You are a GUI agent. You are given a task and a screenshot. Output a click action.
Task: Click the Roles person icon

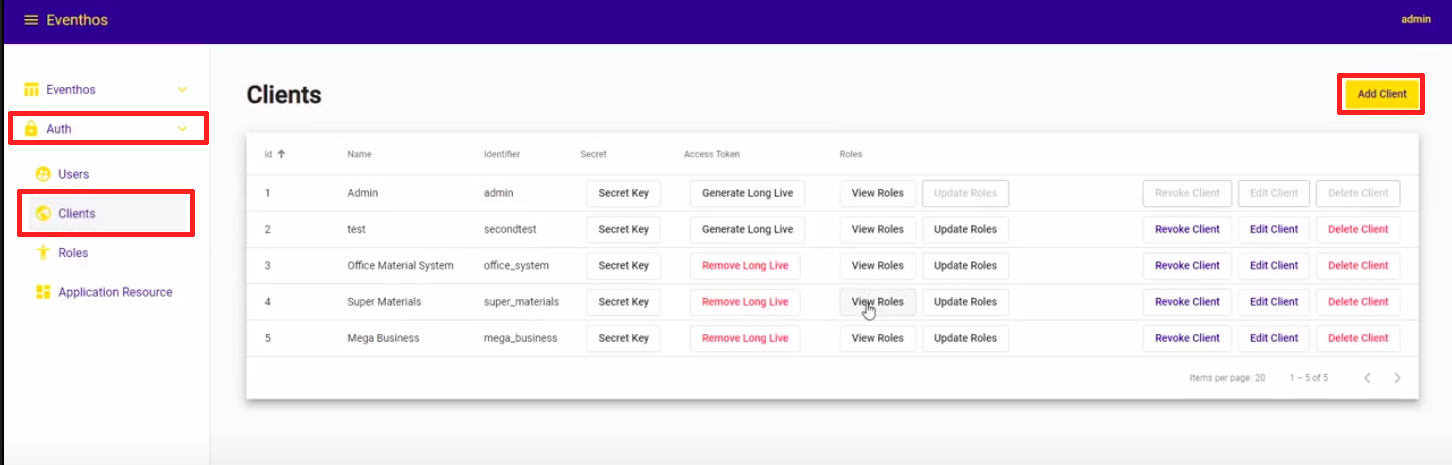tap(43, 253)
